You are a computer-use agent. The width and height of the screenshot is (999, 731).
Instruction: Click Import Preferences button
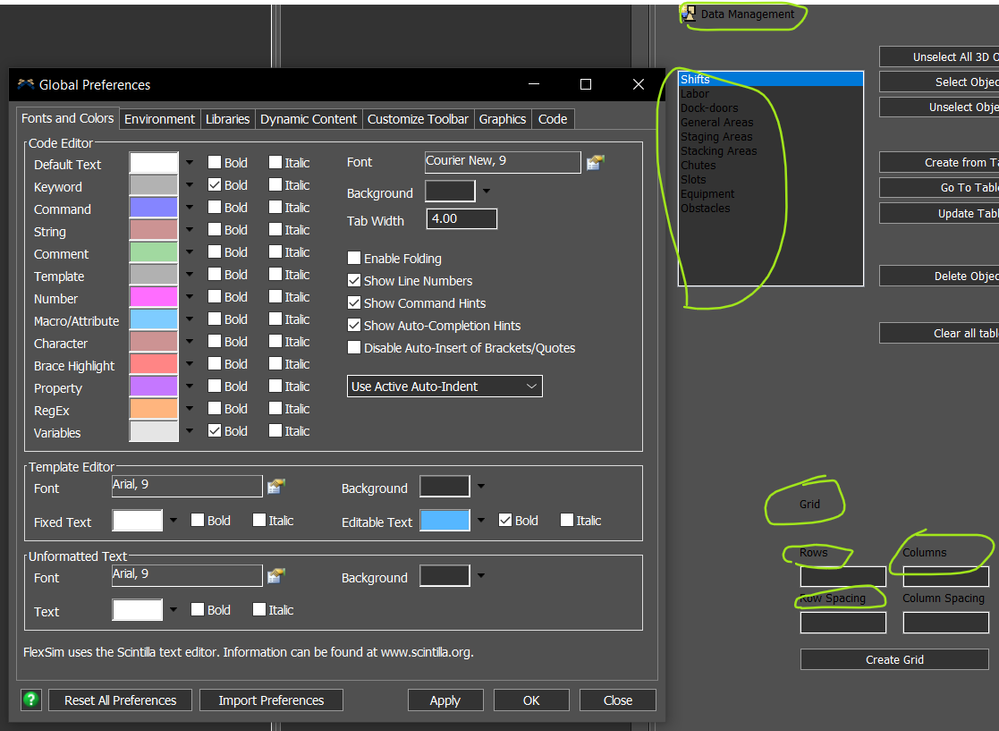[x=271, y=700]
